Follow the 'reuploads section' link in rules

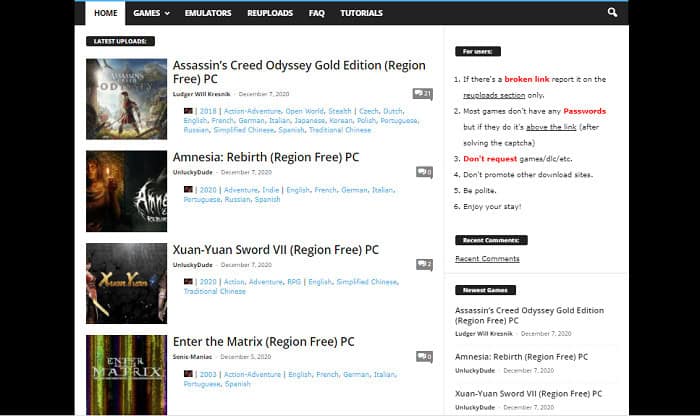pyautogui.click(x=494, y=95)
